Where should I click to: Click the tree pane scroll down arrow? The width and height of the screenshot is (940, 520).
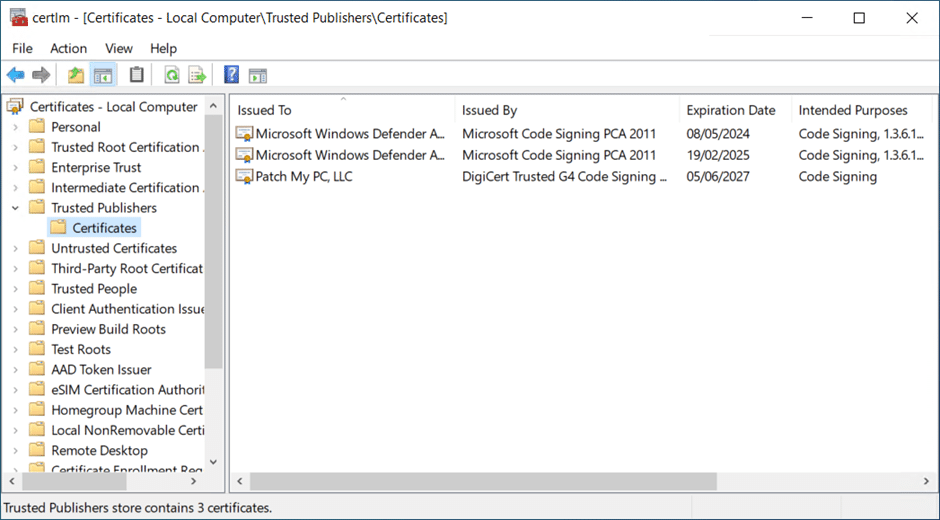pos(213,462)
